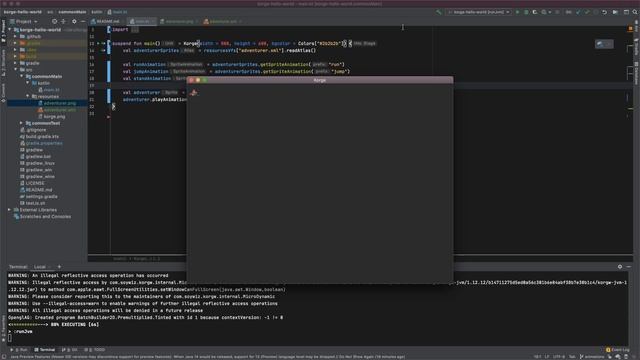Click commonMain breadcrumb in navigation bar
This screenshot has height=360, width=640.
tap(72, 12)
